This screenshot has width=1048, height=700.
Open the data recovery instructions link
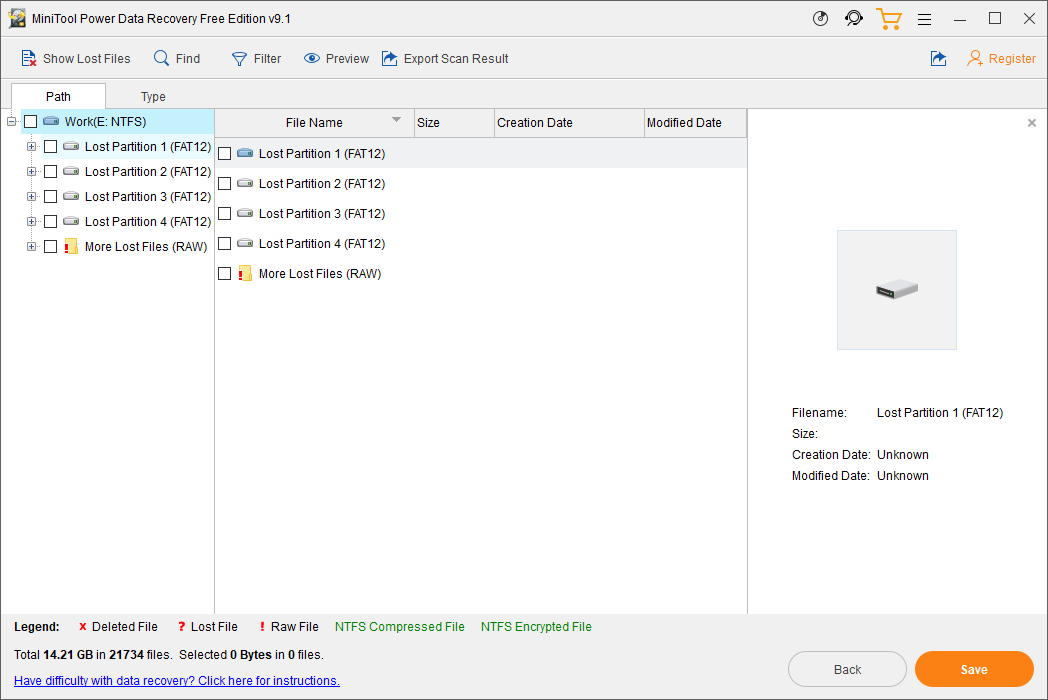point(176,681)
